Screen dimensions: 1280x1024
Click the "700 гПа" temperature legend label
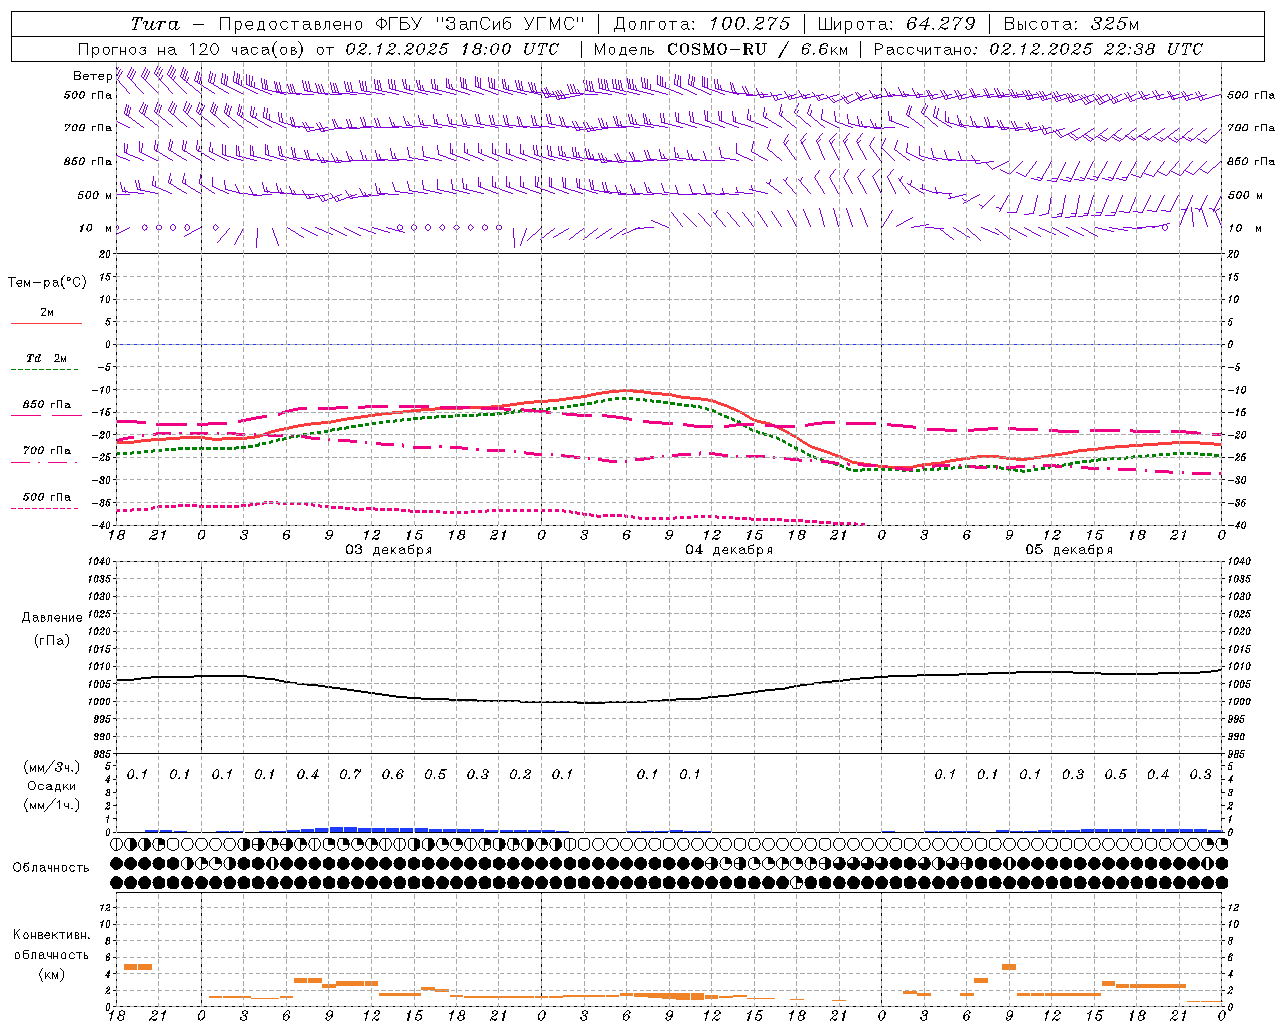(47, 450)
